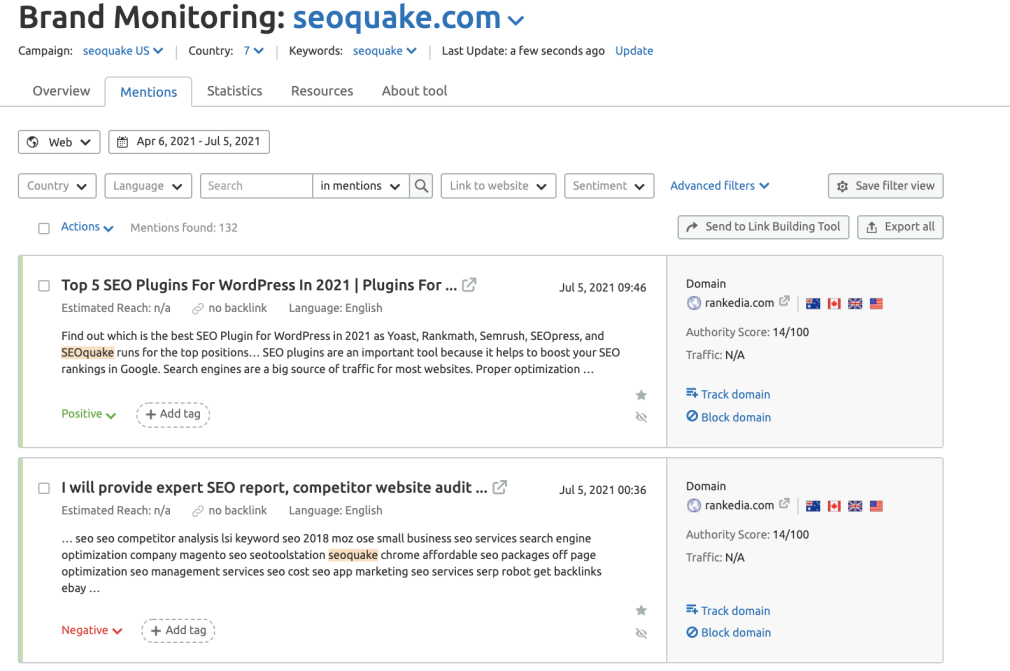This screenshot has width=1010, height=671.
Task: Add tag to expert SEO report mention
Action: 178,630
